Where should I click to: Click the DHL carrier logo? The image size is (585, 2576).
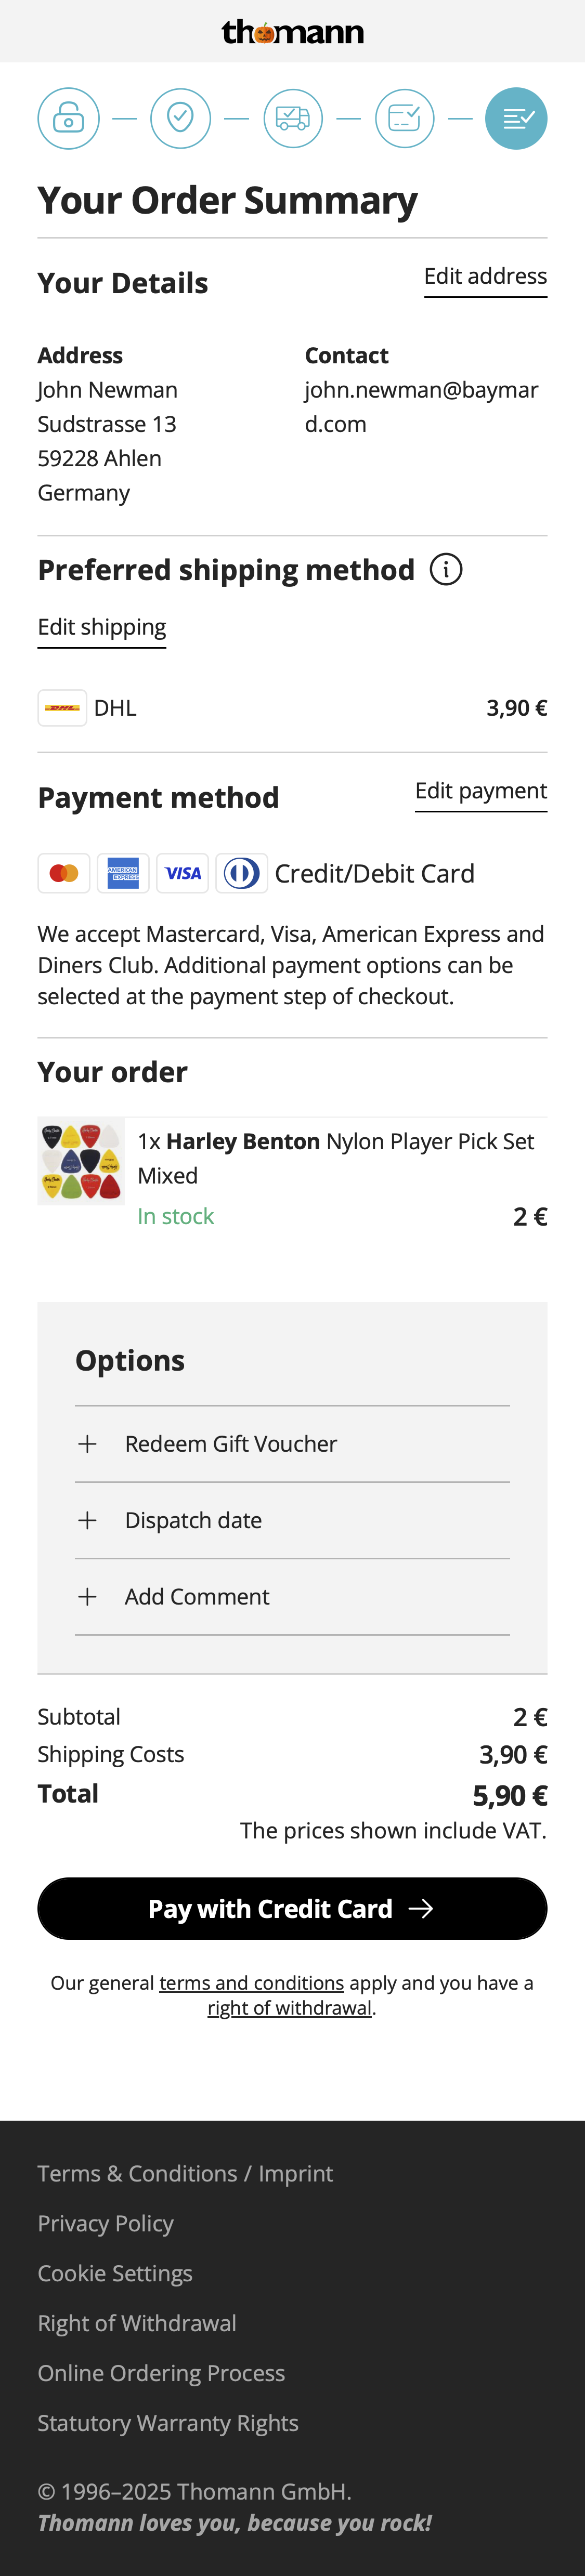pos(62,708)
